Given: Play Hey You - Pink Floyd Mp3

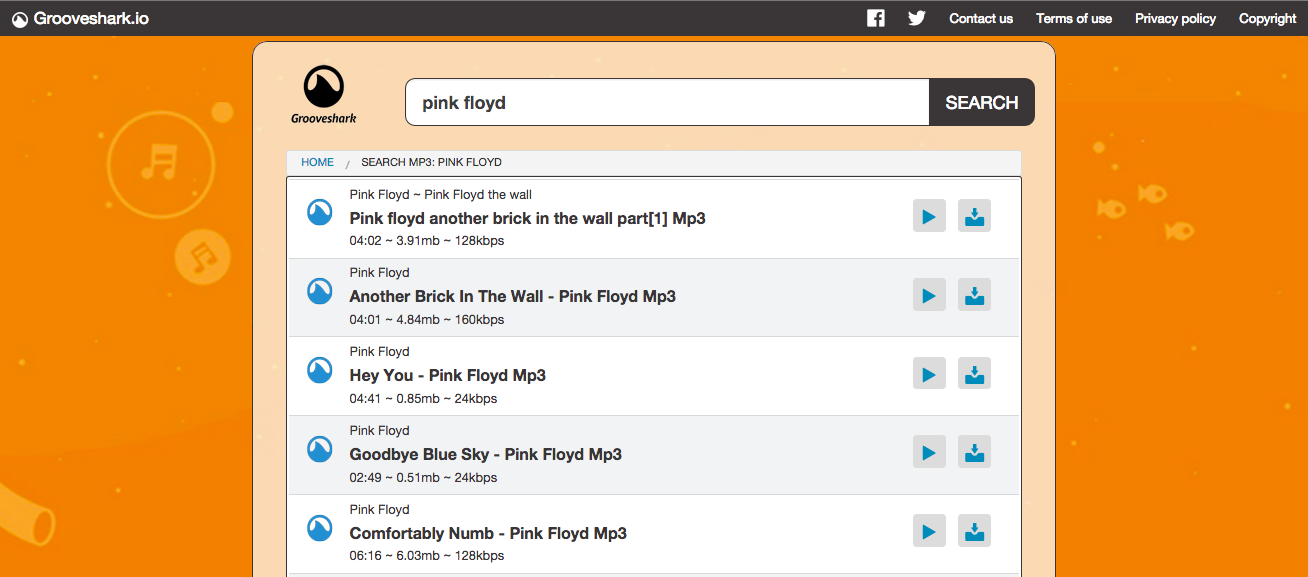Looking at the screenshot, I should click(929, 374).
